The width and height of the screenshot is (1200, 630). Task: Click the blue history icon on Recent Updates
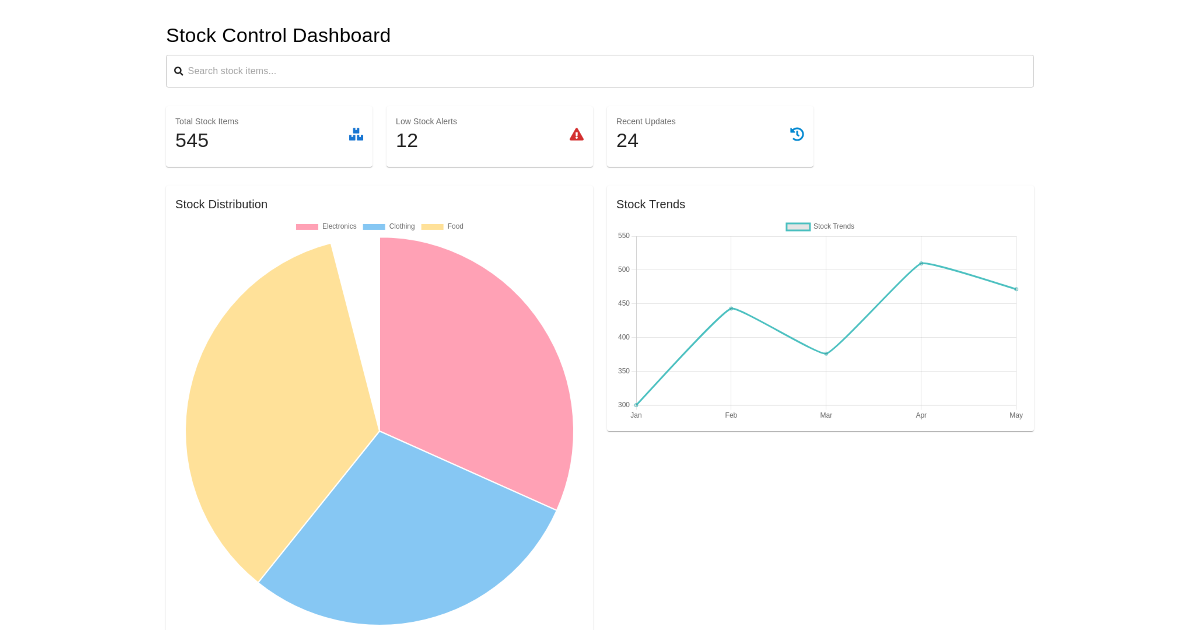point(797,134)
